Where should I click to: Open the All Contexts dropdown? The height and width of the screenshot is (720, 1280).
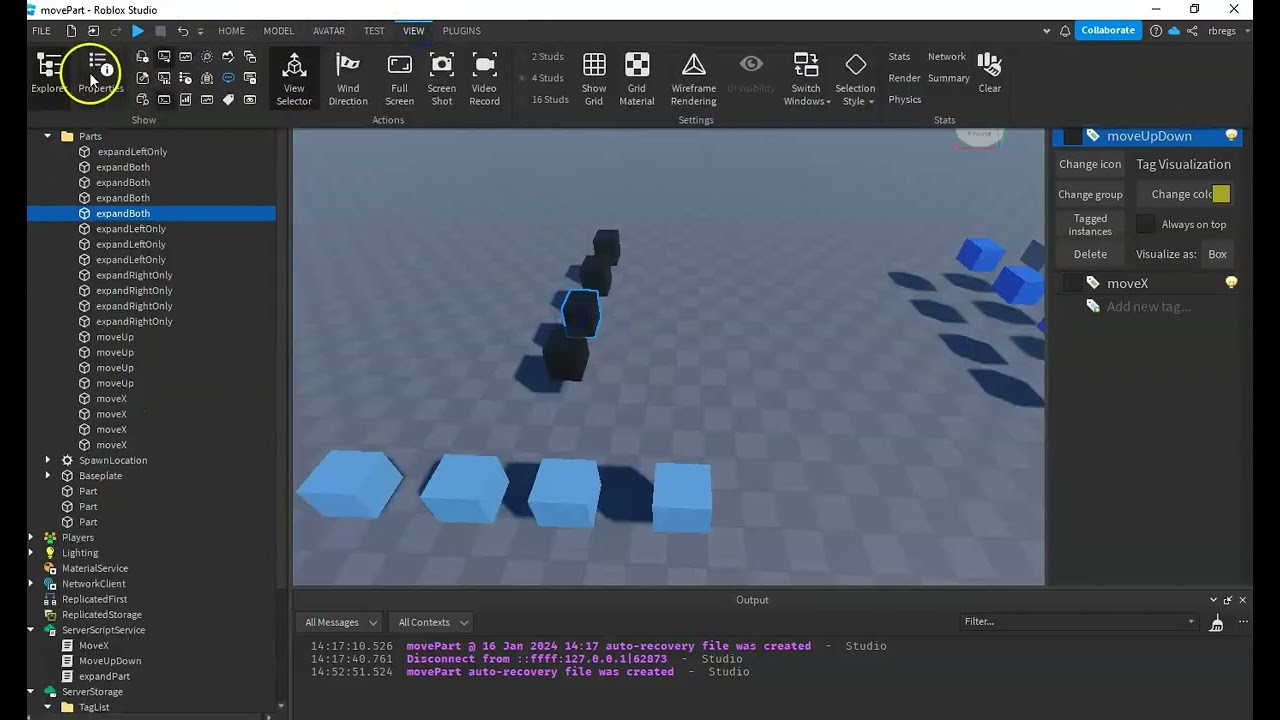[x=433, y=622]
